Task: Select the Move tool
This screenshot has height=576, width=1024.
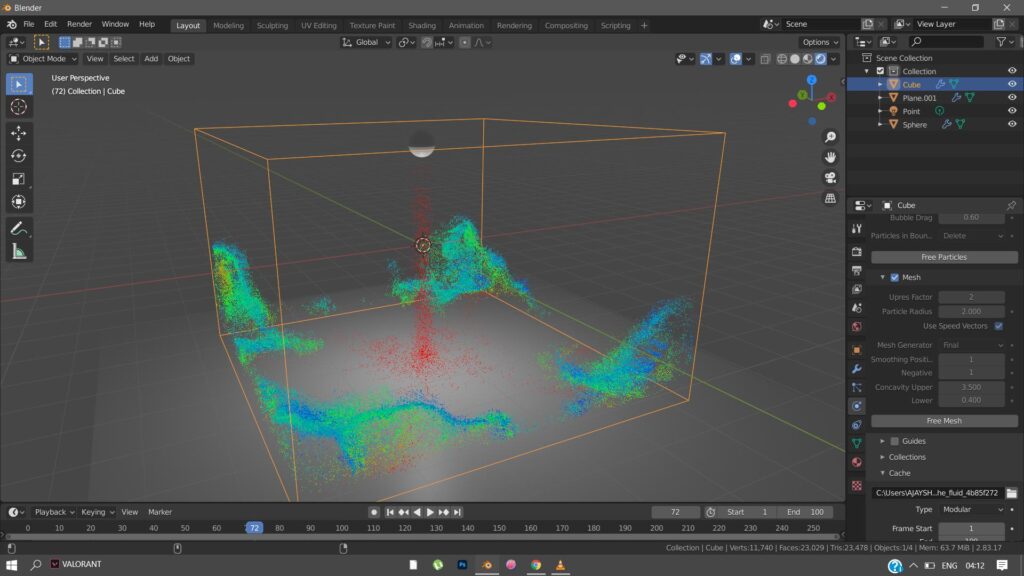Action: [x=19, y=133]
